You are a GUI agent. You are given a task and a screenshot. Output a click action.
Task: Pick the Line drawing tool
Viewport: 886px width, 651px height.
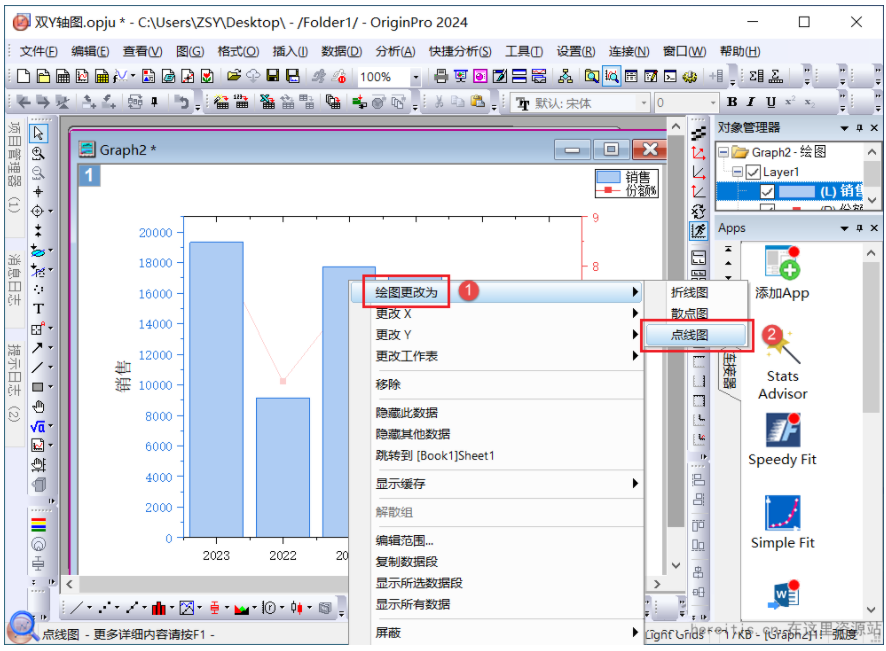(x=37, y=367)
